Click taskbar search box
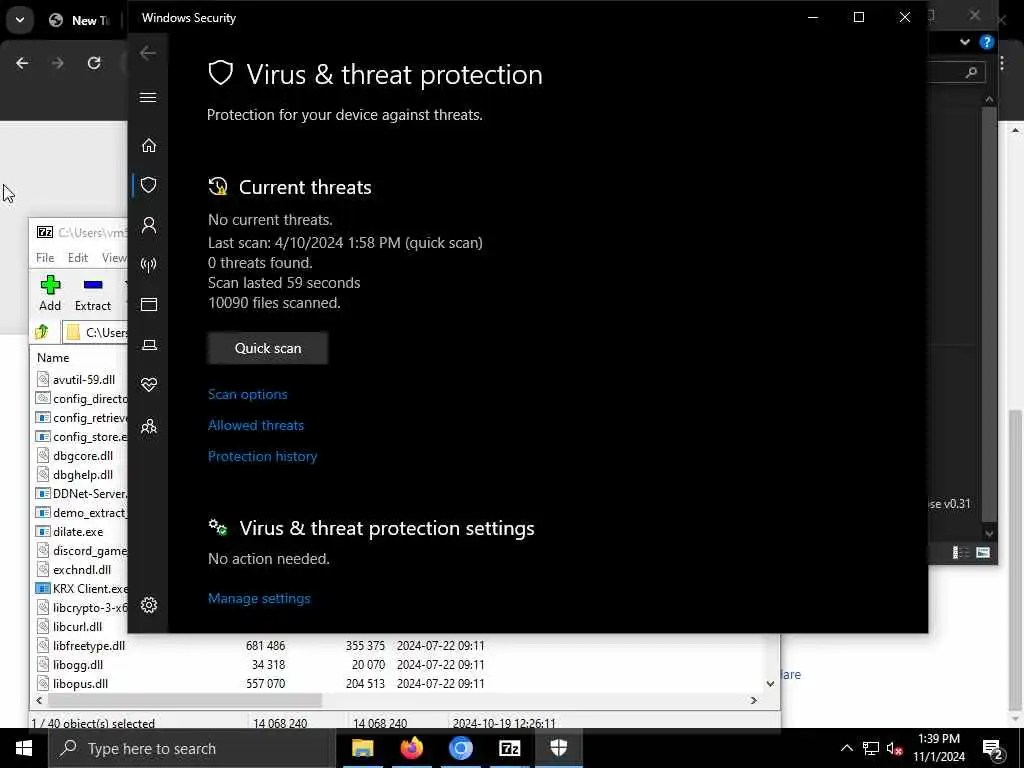 point(193,748)
